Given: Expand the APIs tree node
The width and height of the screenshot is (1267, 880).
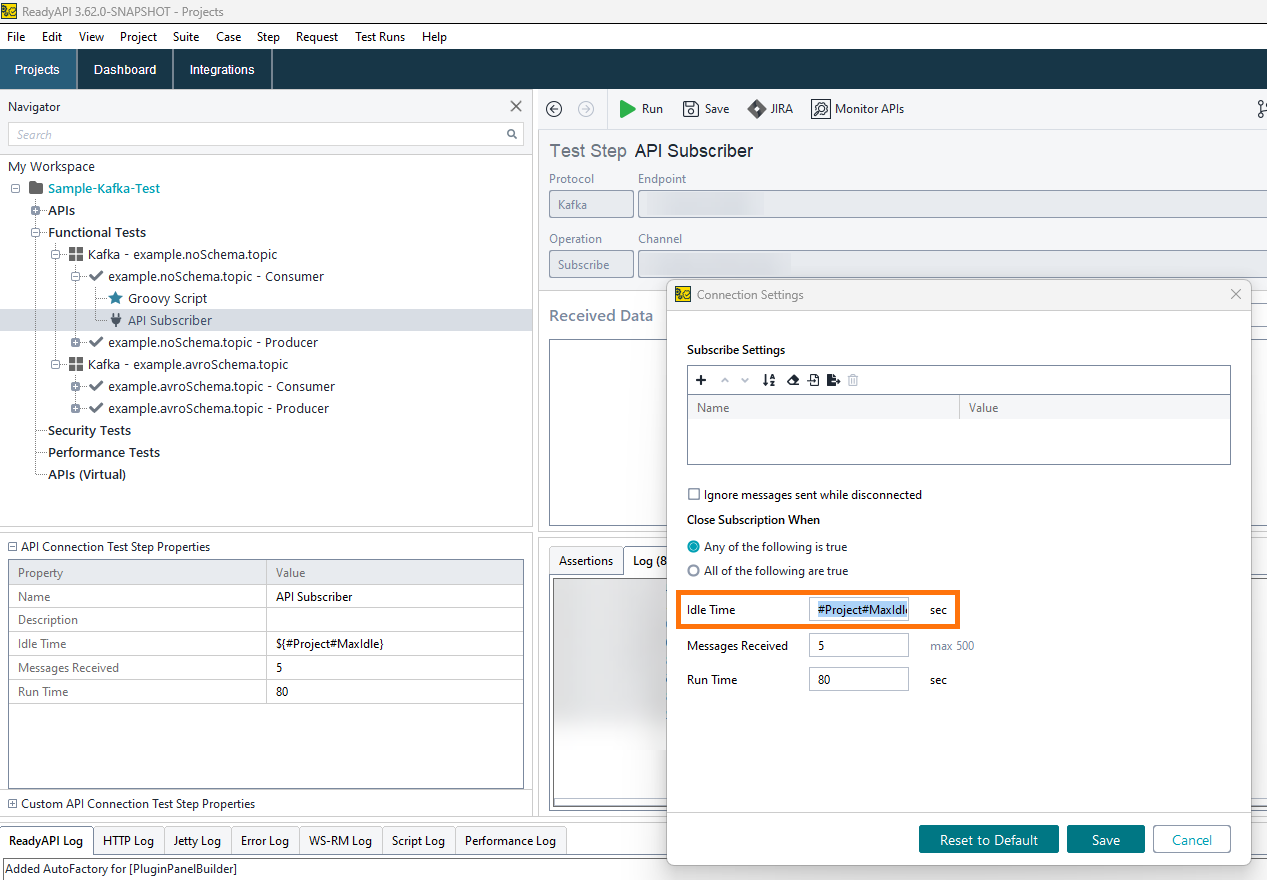Looking at the screenshot, I should click(36, 211).
